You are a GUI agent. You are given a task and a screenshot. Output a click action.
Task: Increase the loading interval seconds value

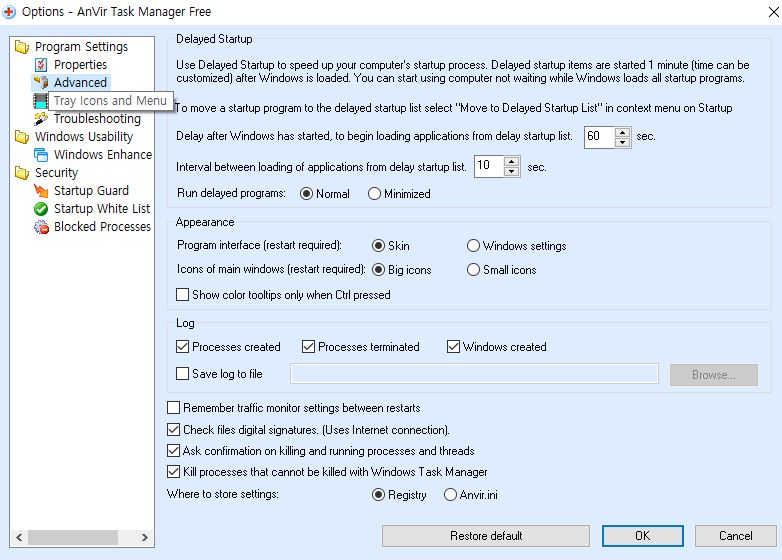coord(512,162)
